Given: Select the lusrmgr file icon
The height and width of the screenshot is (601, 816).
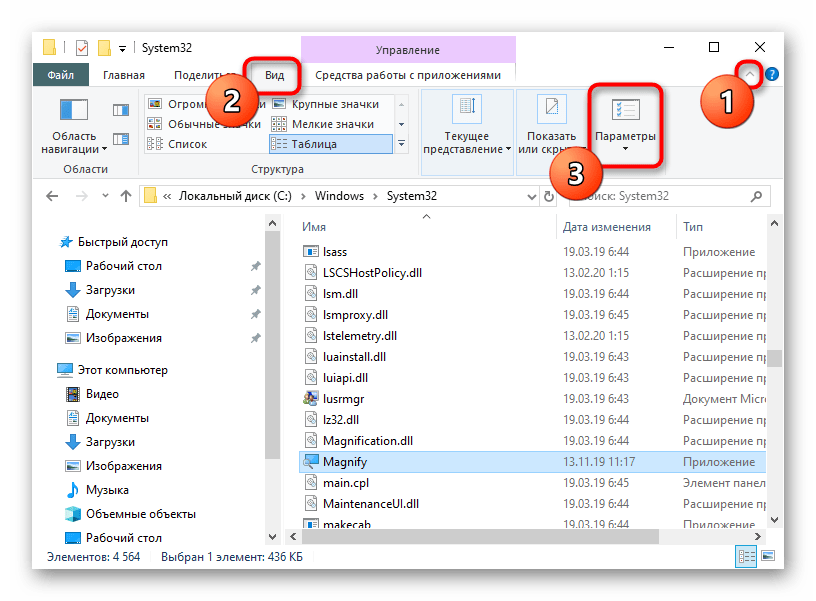Looking at the screenshot, I should 311,399.
